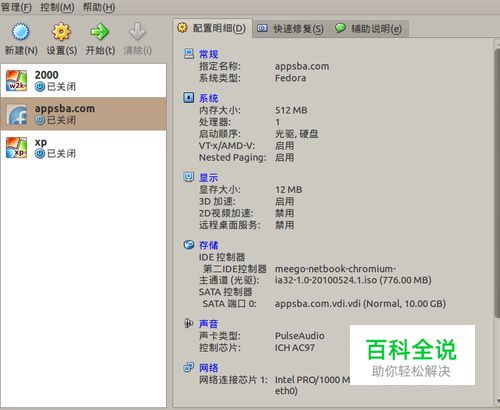The height and width of the screenshot is (410, 500).
Task: Open the 声音 settings link
Action: coord(209,324)
